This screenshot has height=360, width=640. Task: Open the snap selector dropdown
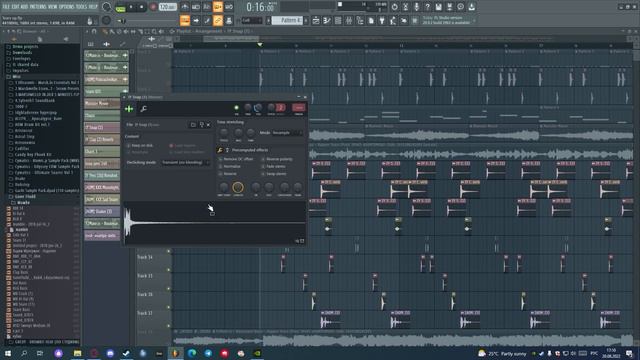click(x=251, y=20)
